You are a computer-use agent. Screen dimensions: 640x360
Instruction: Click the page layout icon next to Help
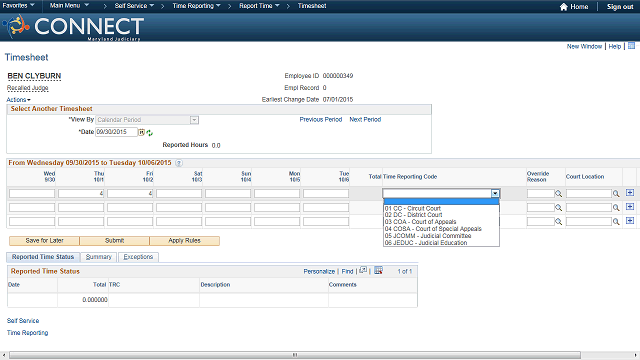(x=631, y=46)
